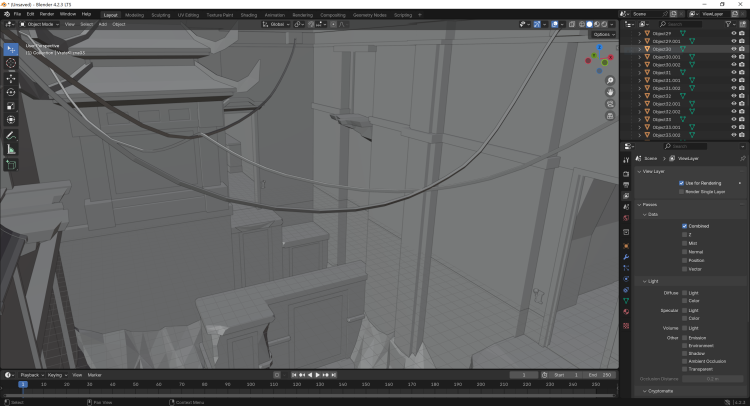Image resolution: width=750 pixels, height=406 pixels.
Task: Switch to orthographic view grid icon
Action: [x=610, y=116]
